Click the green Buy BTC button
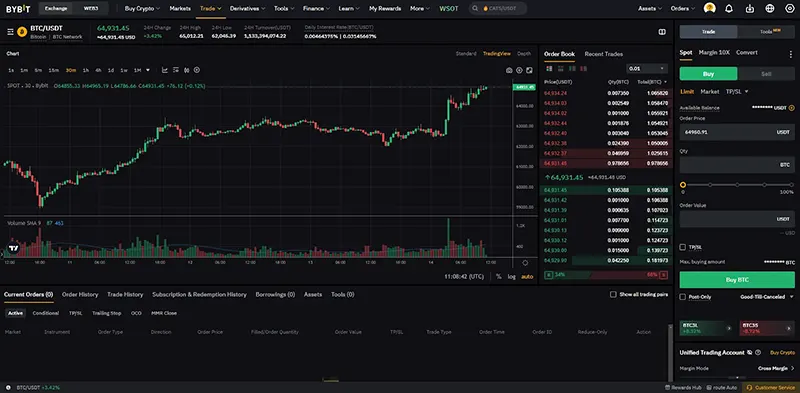 [x=737, y=280]
